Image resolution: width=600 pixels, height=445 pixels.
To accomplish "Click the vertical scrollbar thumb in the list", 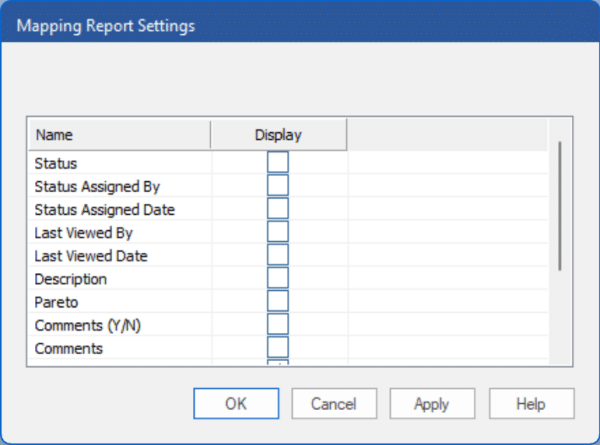I will [x=560, y=206].
